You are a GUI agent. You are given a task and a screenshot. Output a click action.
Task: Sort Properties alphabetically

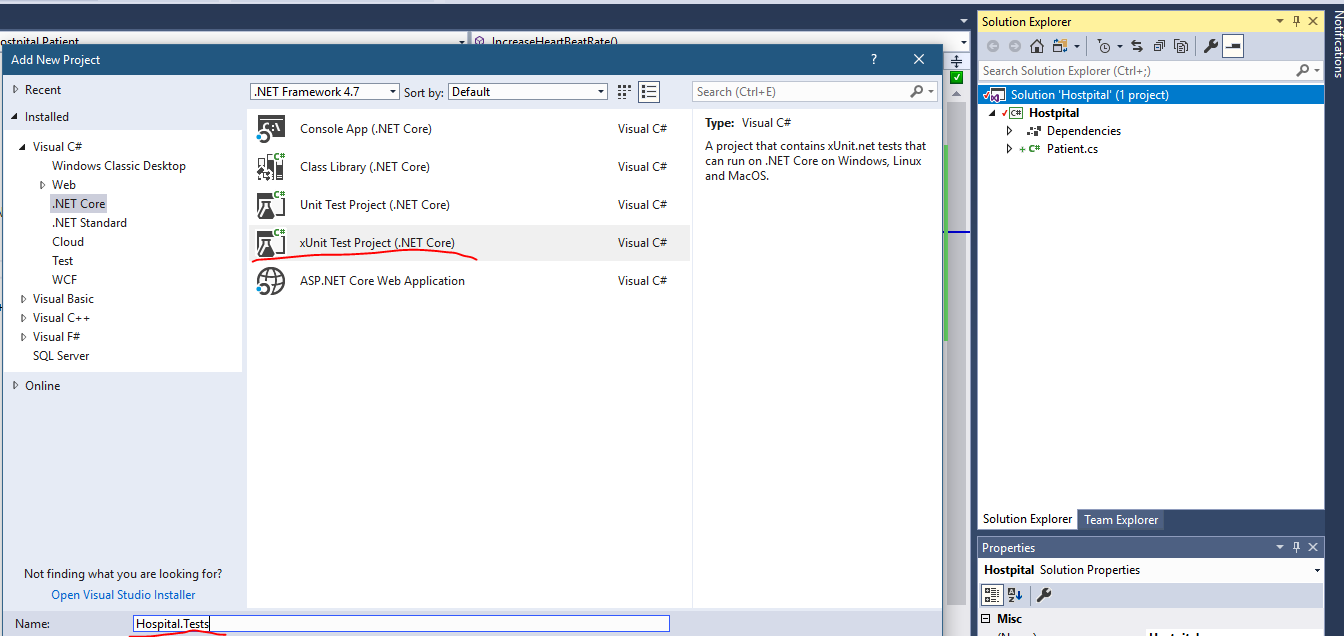[1015, 595]
